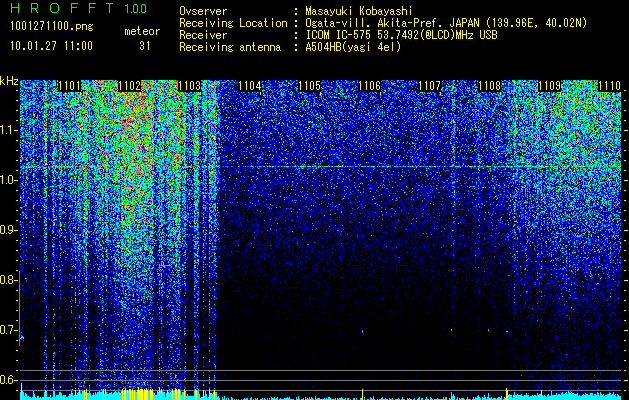
Task: Click the HROFFT program title
Action: tap(62, 8)
